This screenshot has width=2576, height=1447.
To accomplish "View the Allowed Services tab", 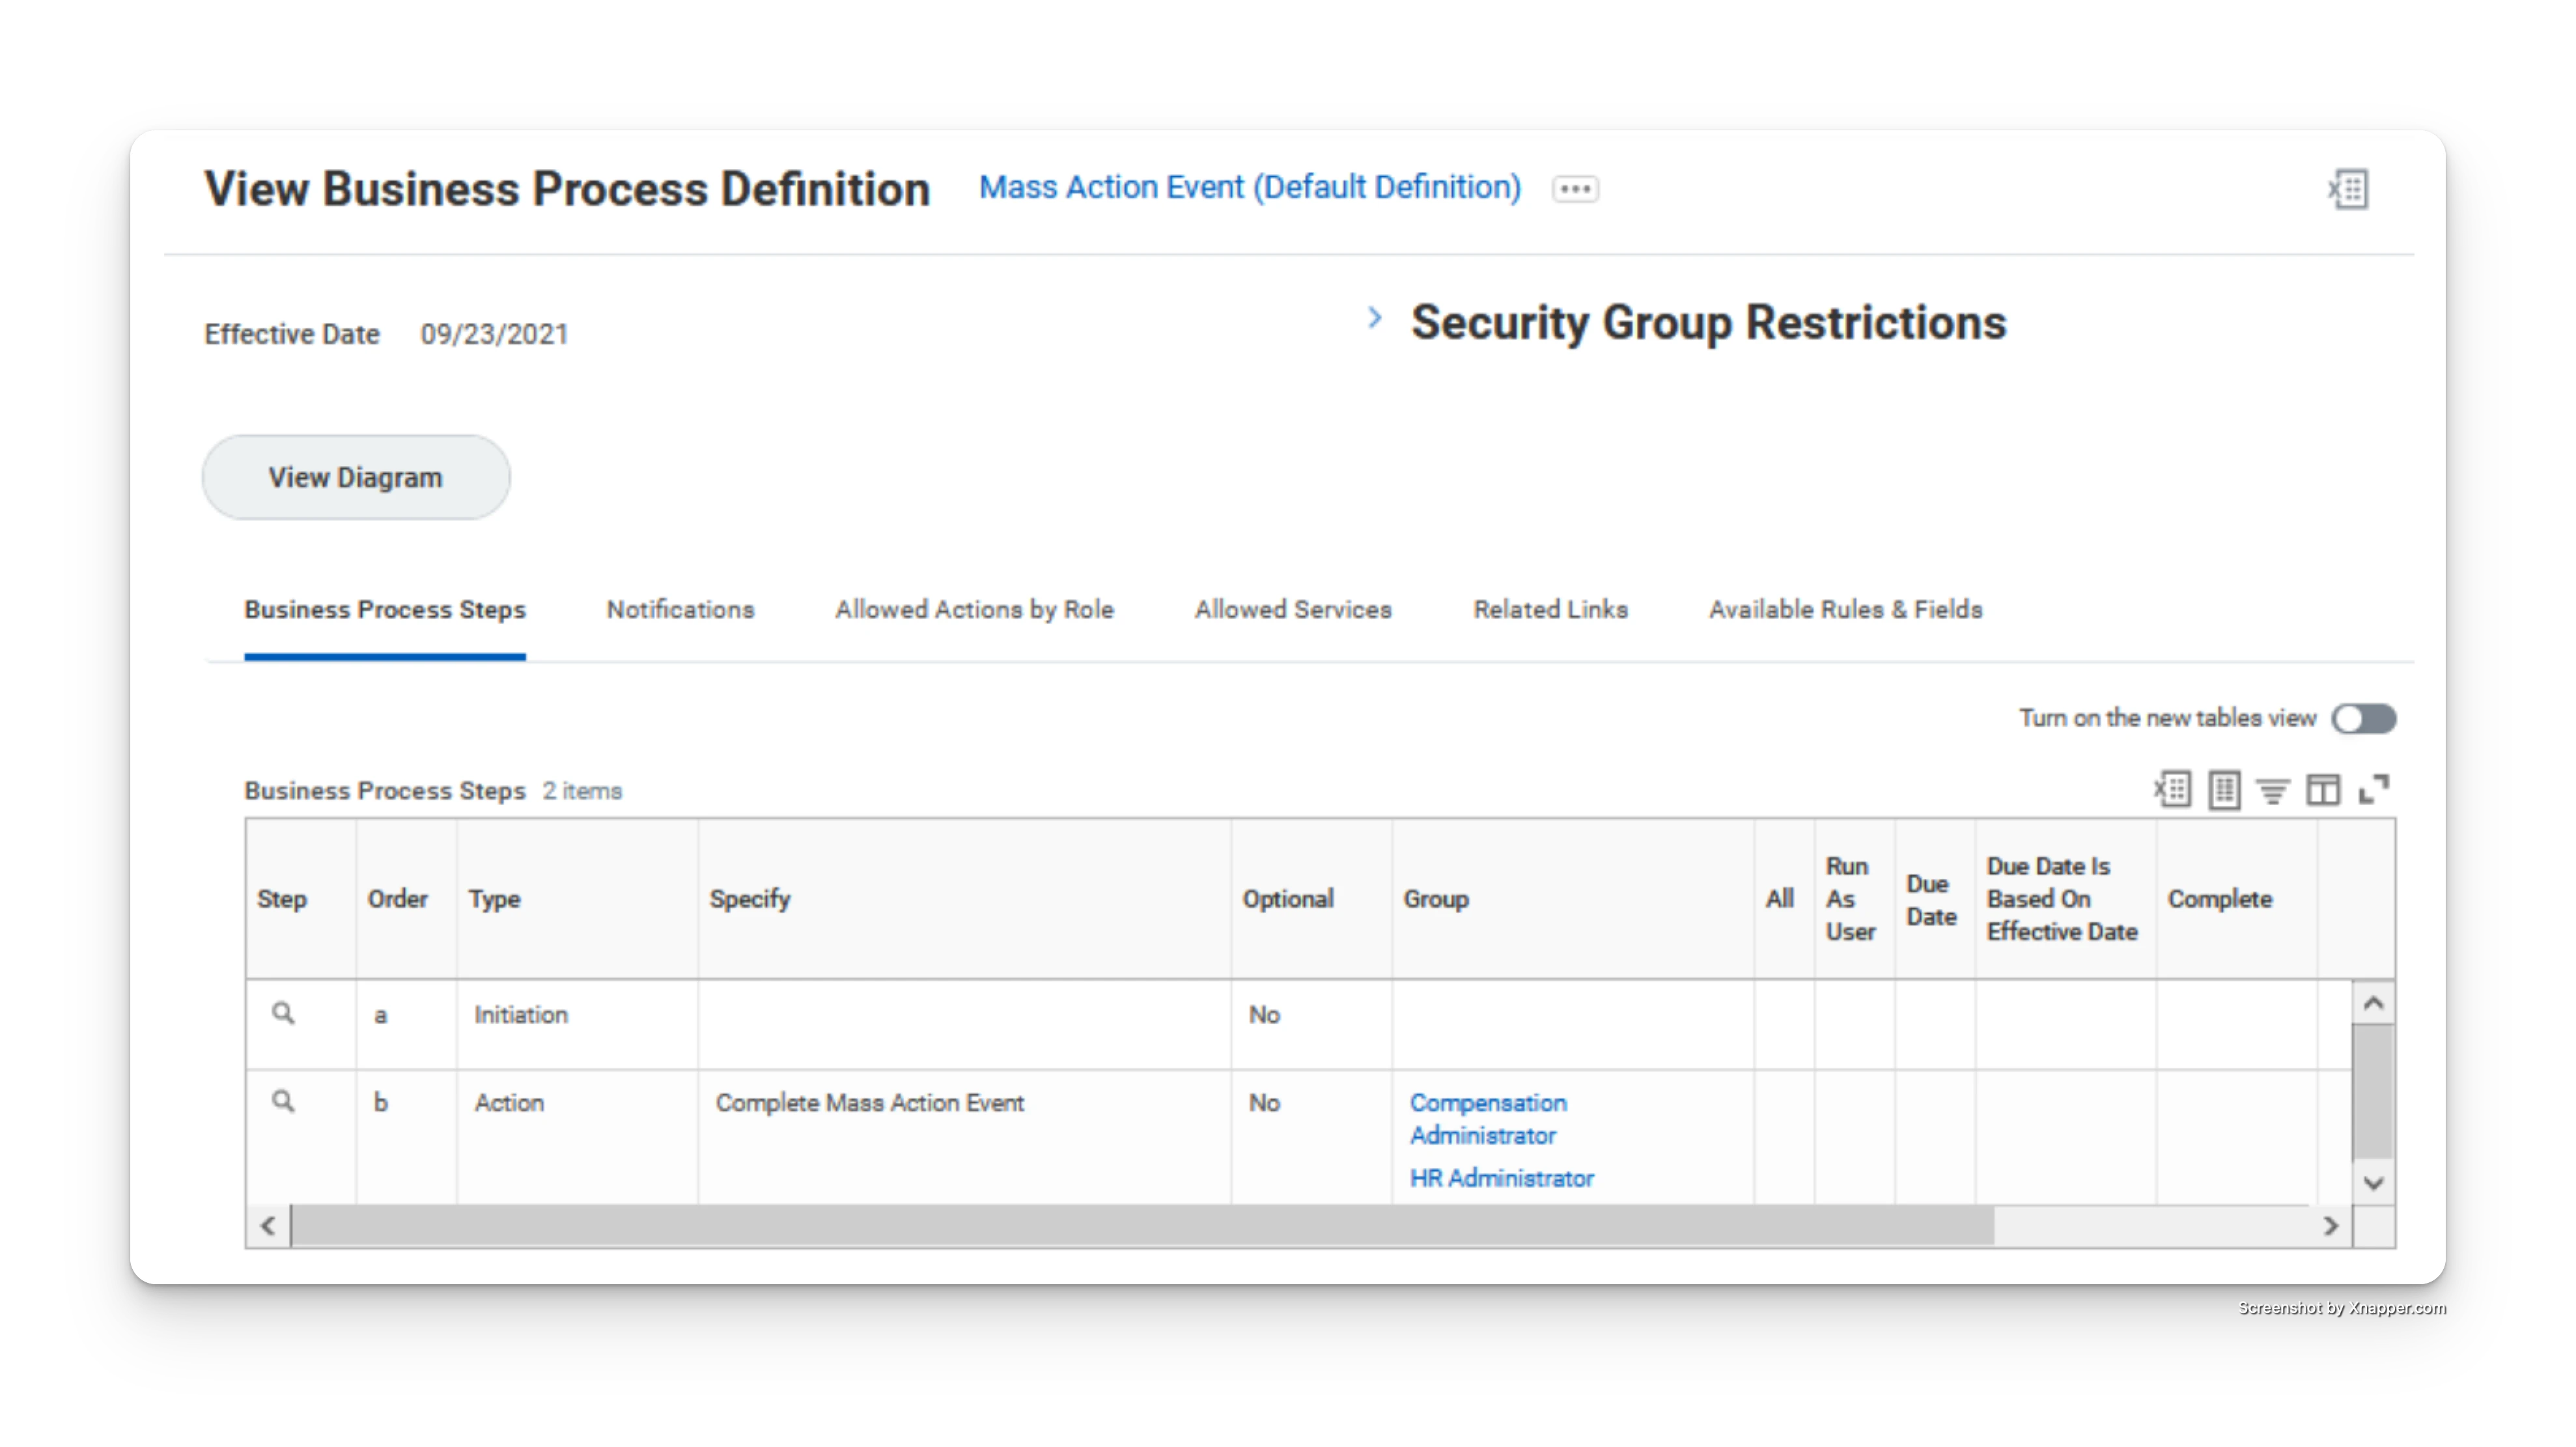I will click(x=1292, y=609).
